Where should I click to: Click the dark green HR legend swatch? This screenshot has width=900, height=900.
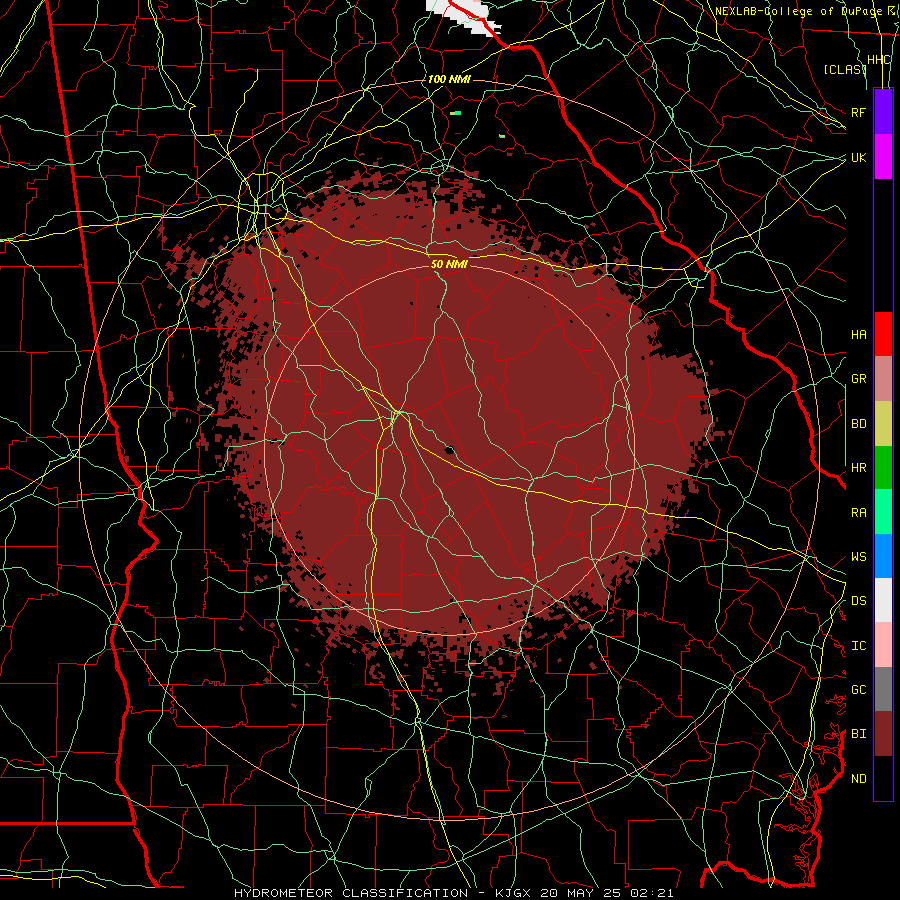pos(883,468)
